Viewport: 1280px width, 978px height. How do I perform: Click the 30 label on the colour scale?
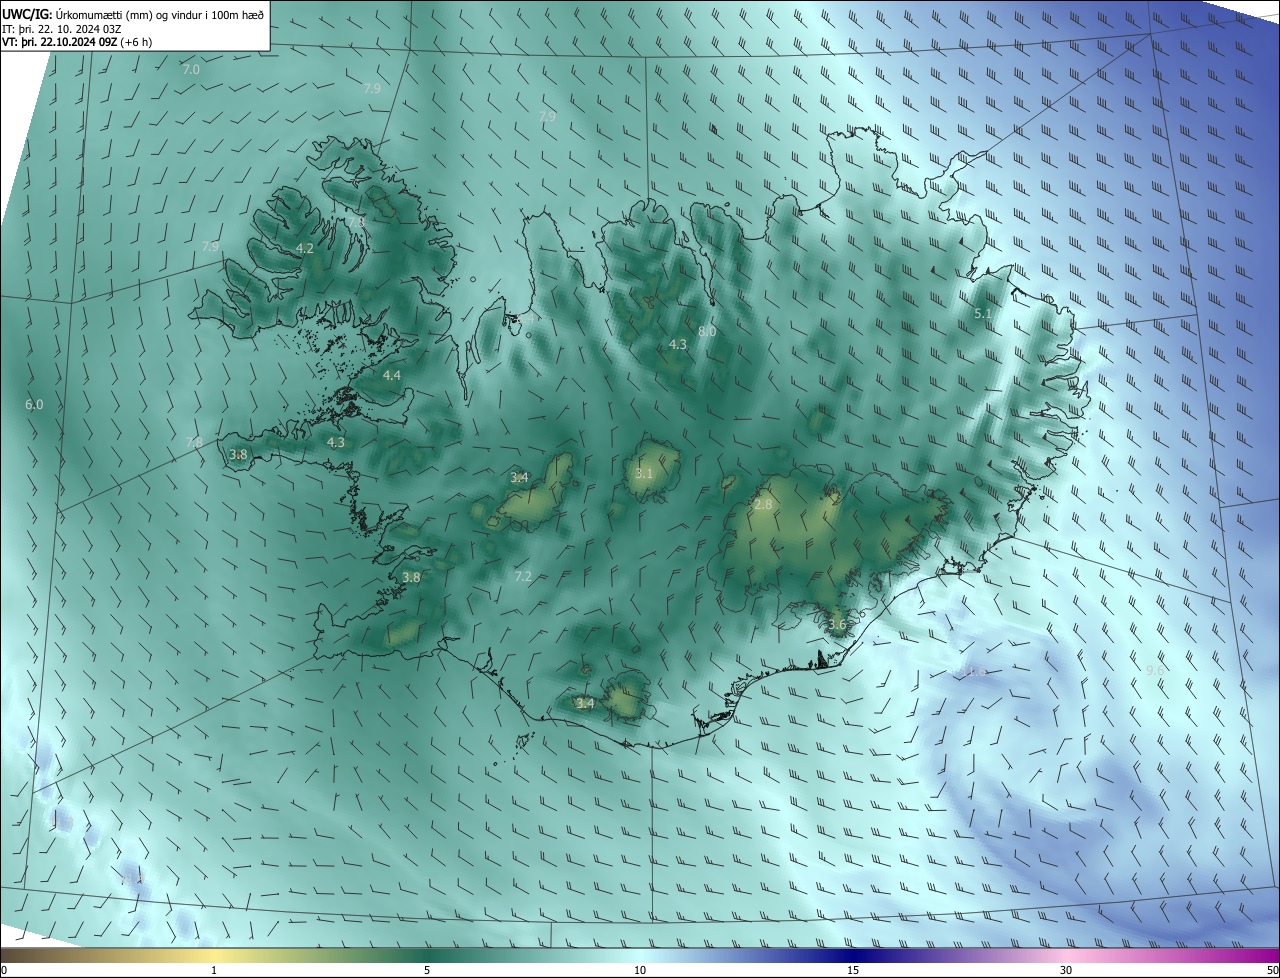point(1066,970)
